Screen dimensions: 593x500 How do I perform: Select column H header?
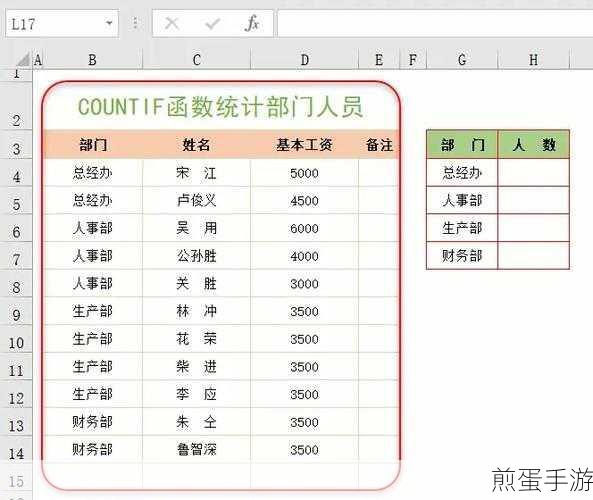pos(533,59)
